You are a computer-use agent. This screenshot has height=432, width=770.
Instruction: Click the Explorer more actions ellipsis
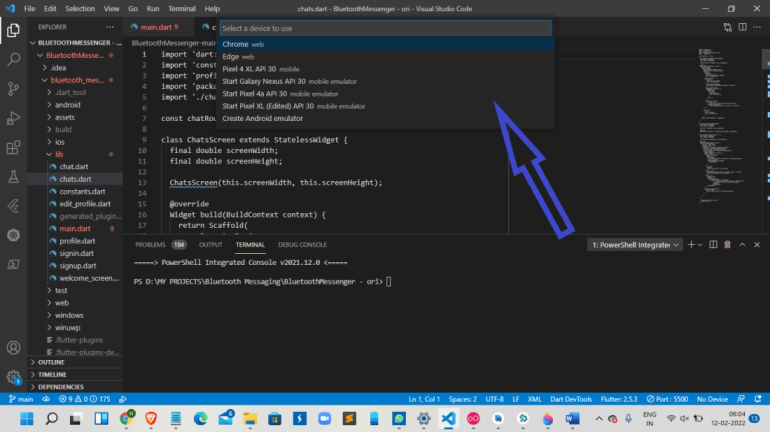click(x=110, y=27)
